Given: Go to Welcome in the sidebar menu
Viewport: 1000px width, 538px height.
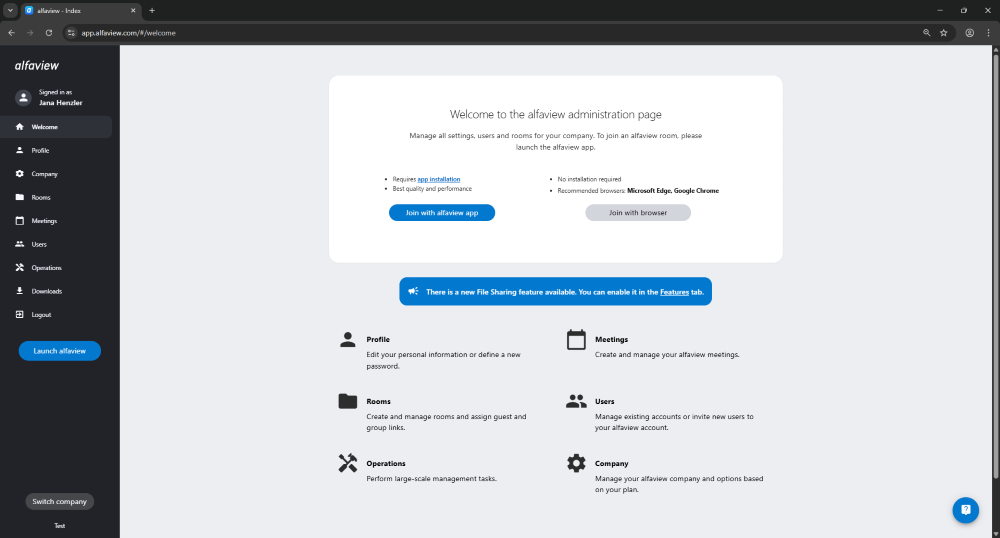Looking at the screenshot, I should [x=45, y=127].
